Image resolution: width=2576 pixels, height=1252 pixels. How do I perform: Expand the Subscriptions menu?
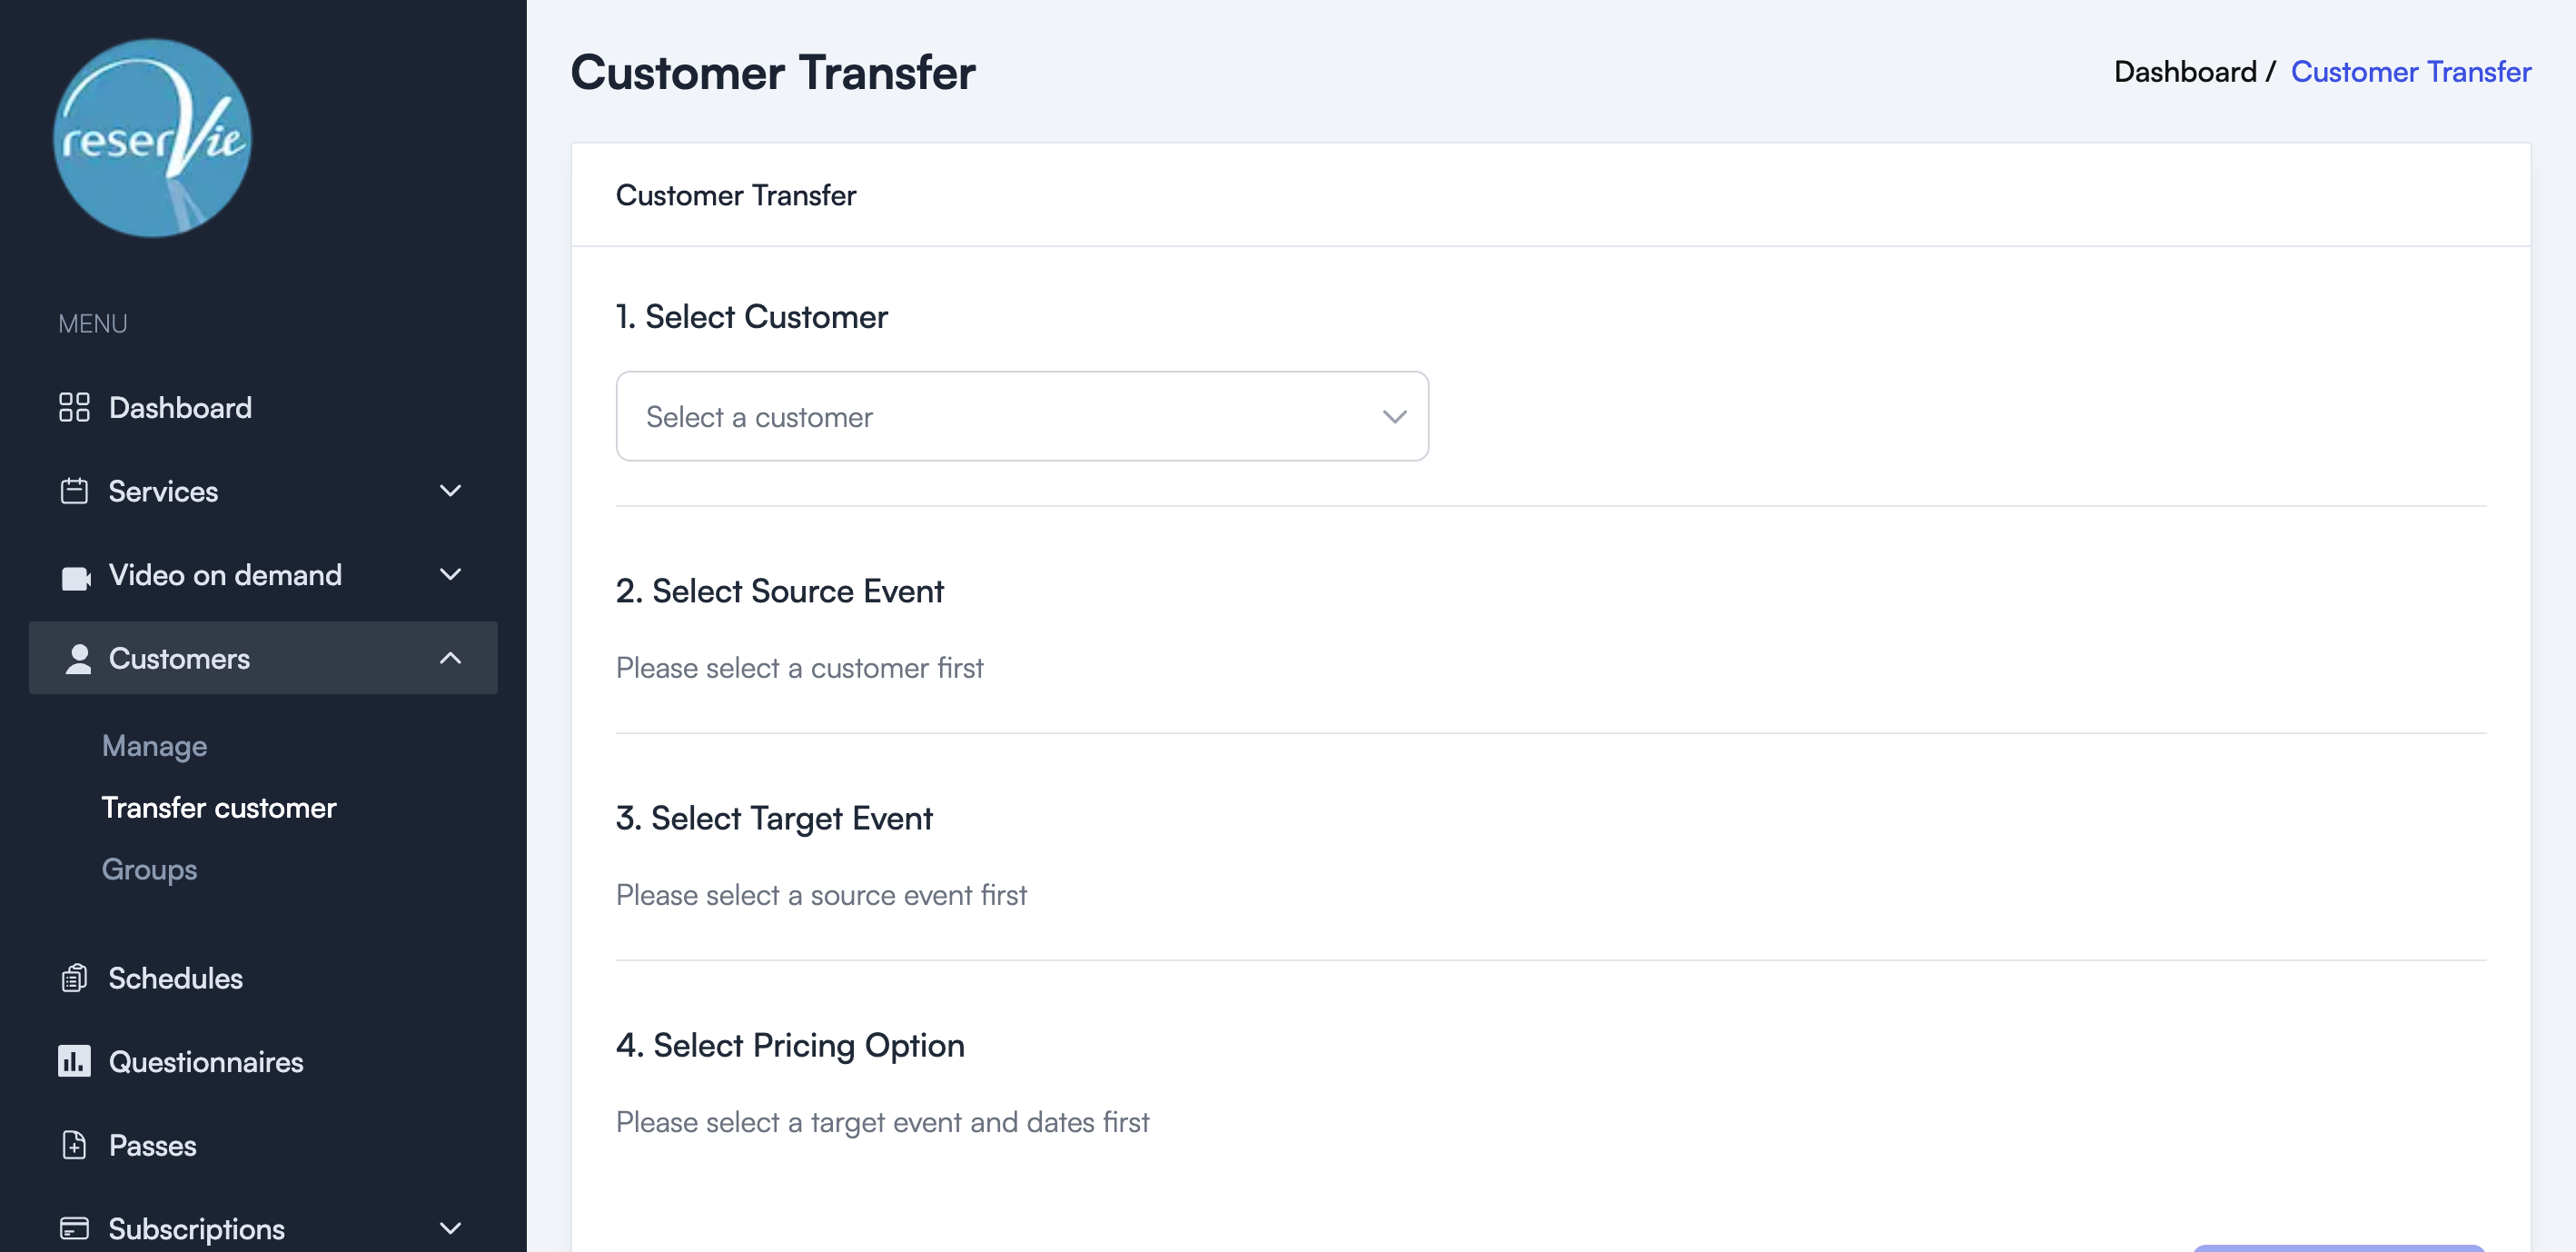[x=450, y=1228]
